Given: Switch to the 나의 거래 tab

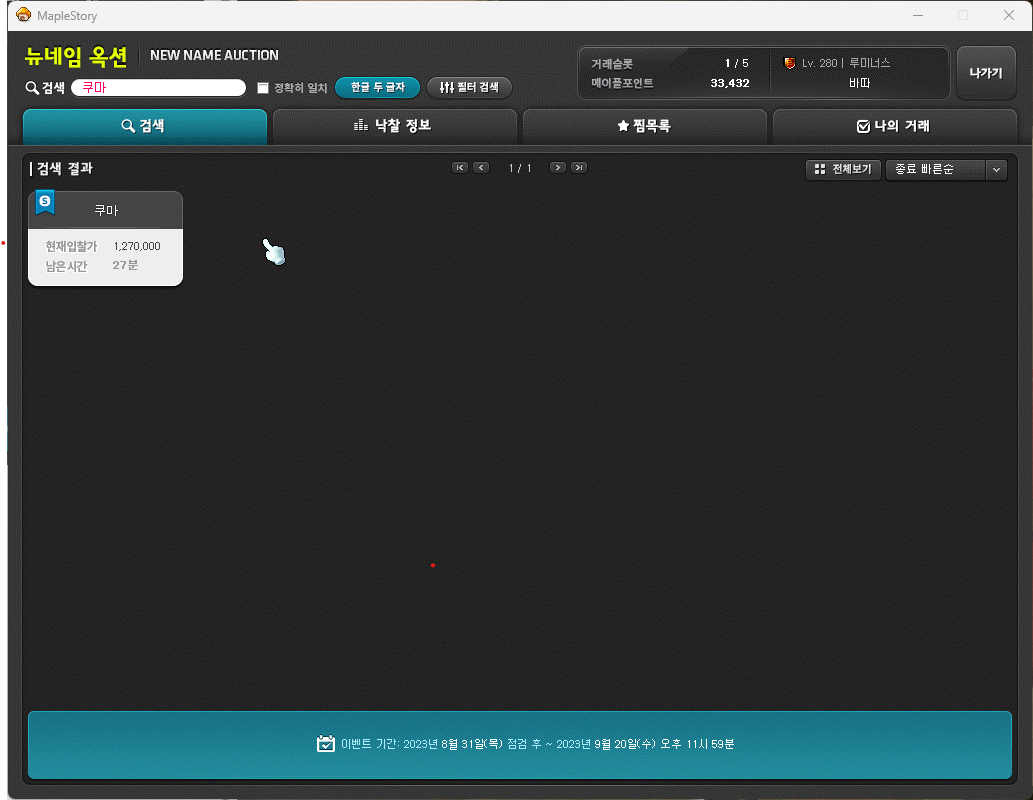Looking at the screenshot, I should 894,126.
